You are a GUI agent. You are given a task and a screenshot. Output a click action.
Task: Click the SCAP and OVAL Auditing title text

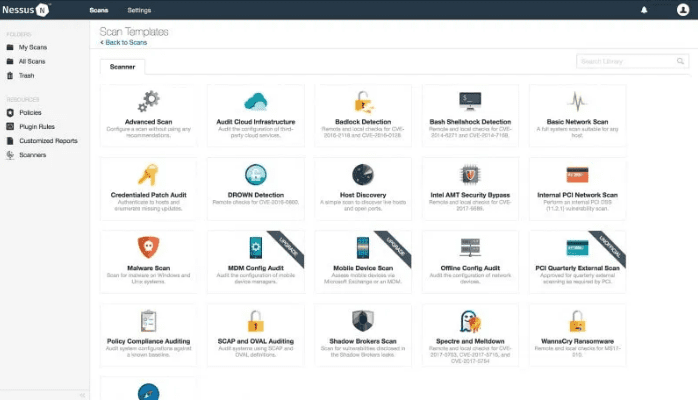coord(256,341)
